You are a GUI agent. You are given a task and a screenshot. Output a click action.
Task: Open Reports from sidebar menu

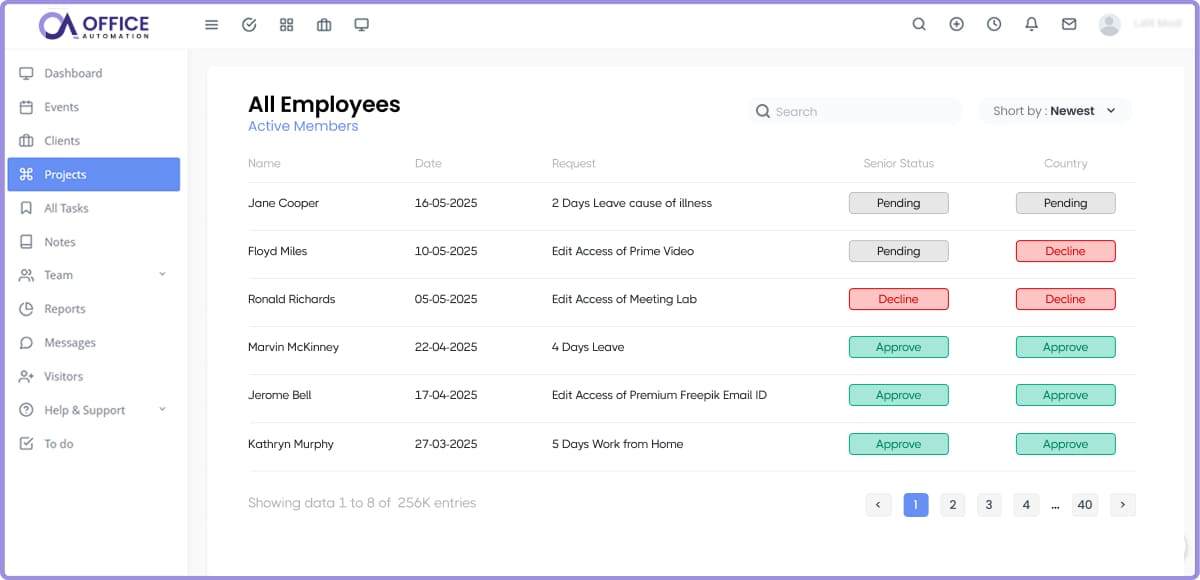pyautogui.click(x=65, y=309)
